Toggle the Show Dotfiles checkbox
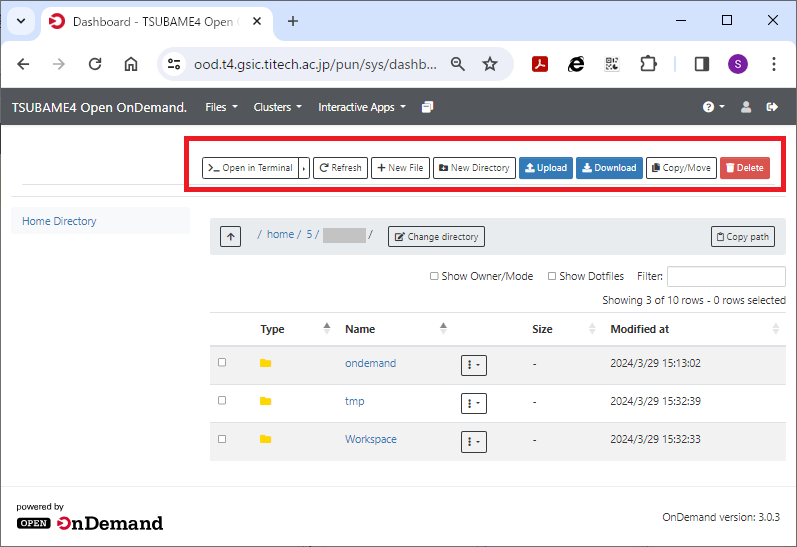Image resolution: width=797 pixels, height=547 pixels. [552, 277]
